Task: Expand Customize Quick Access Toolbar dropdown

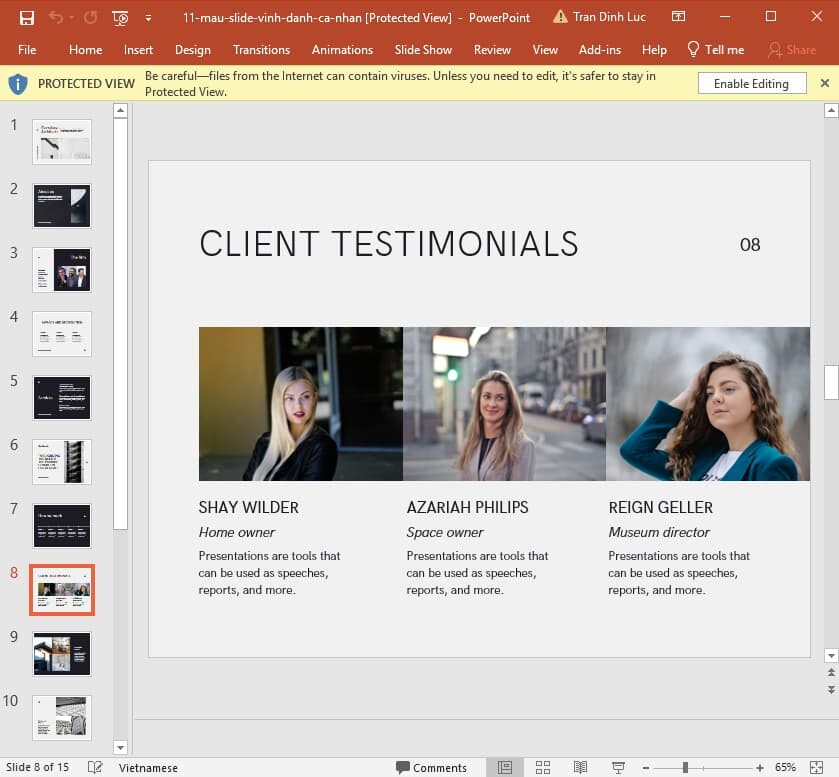Action: point(148,18)
